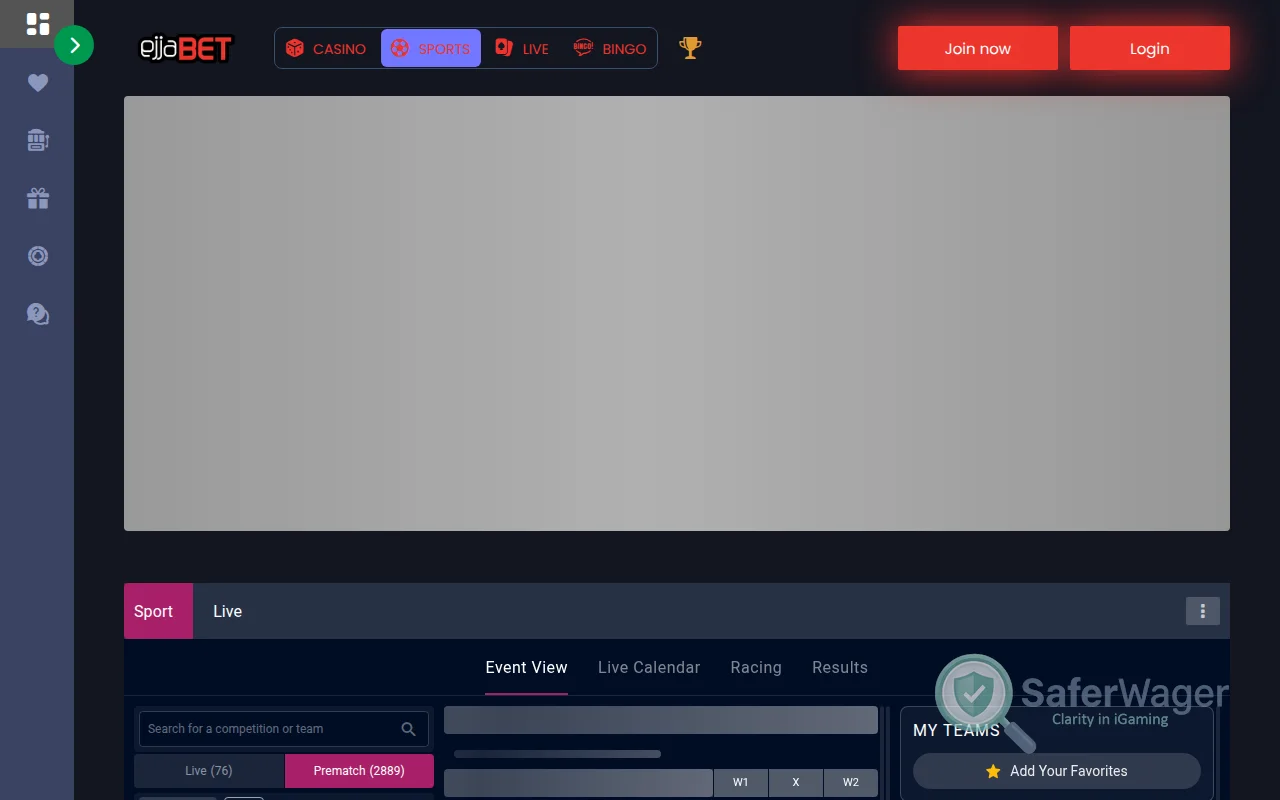This screenshot has height=800, width=1280.
Task: Open the roulette games icon
Action: [x=37, y=256]
